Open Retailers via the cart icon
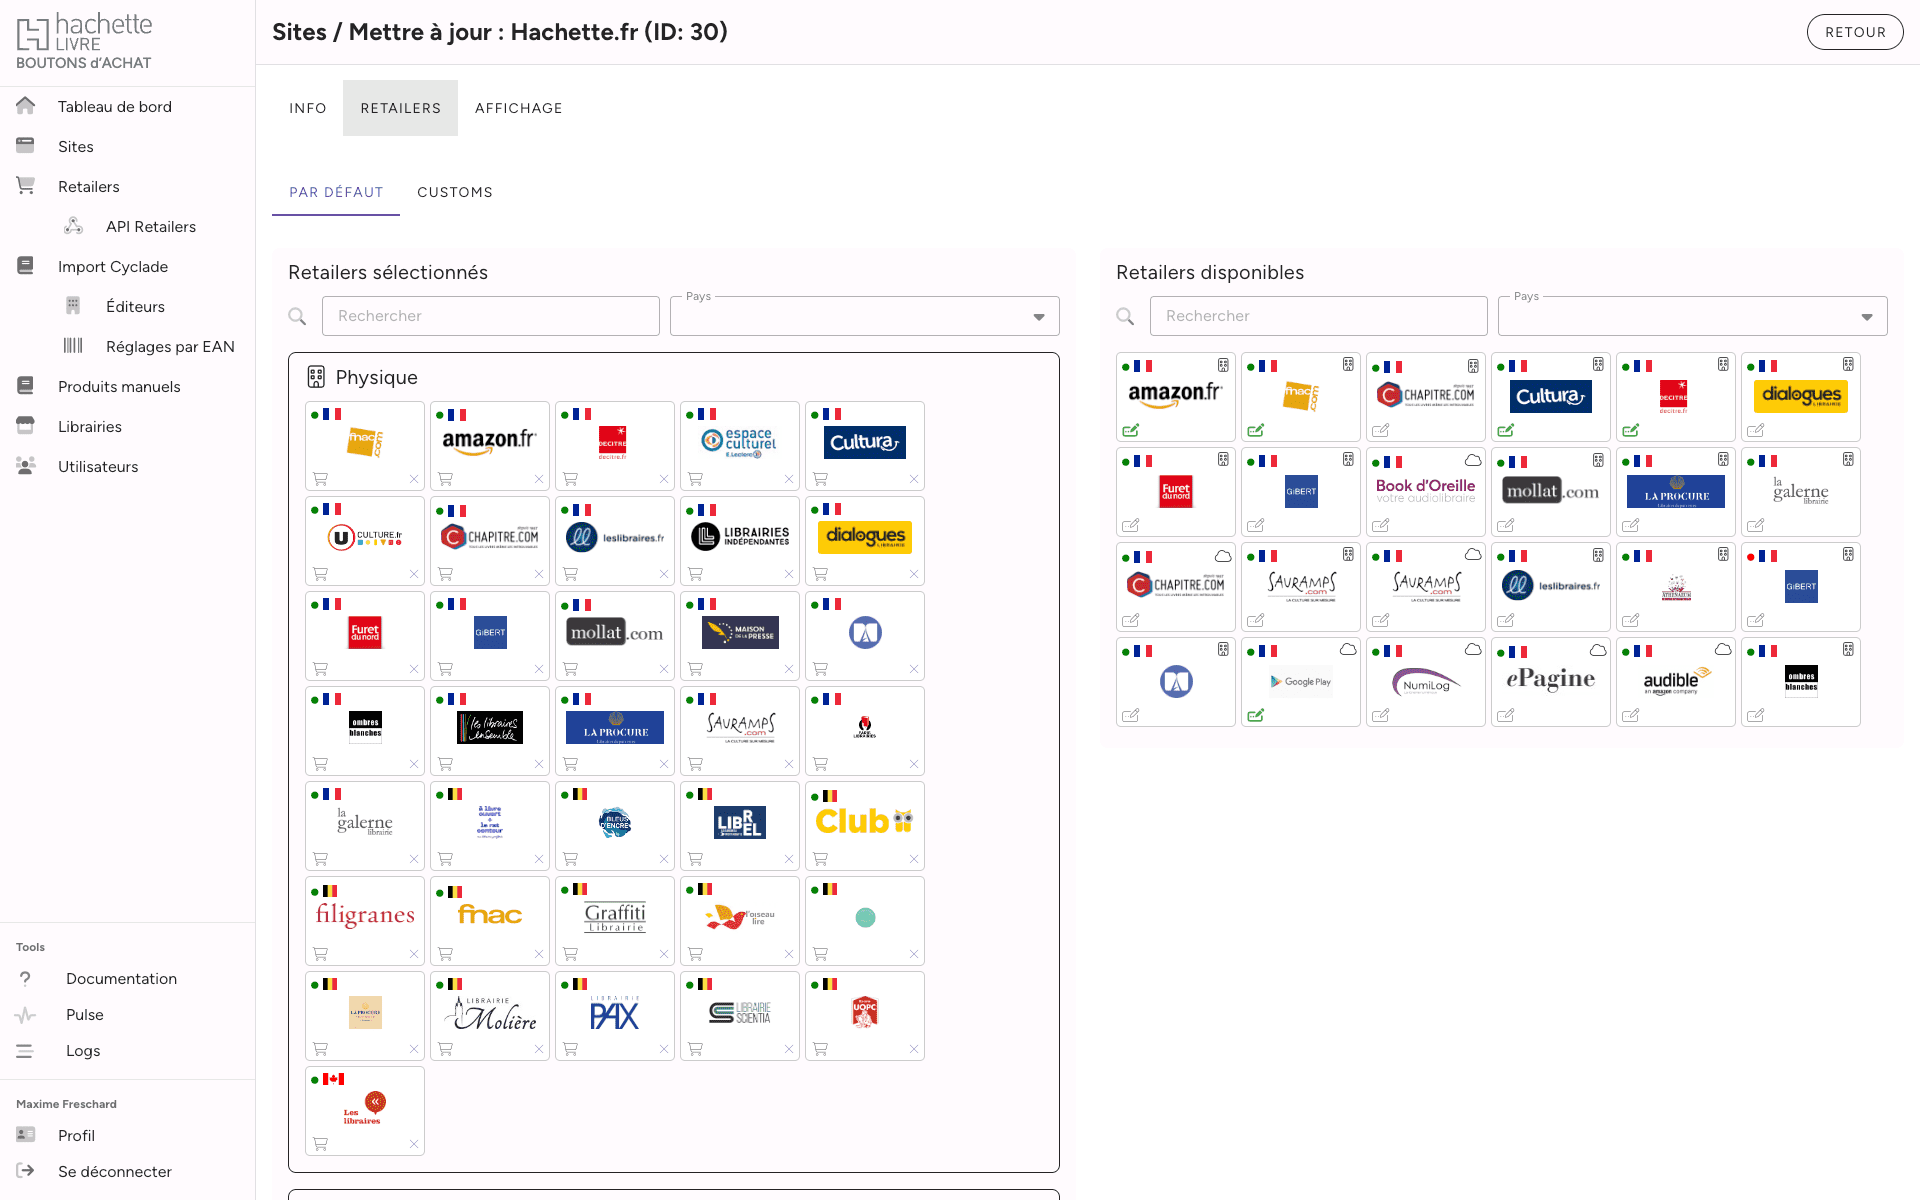This screenshot has height=1200, width=1920. [26, 186]
